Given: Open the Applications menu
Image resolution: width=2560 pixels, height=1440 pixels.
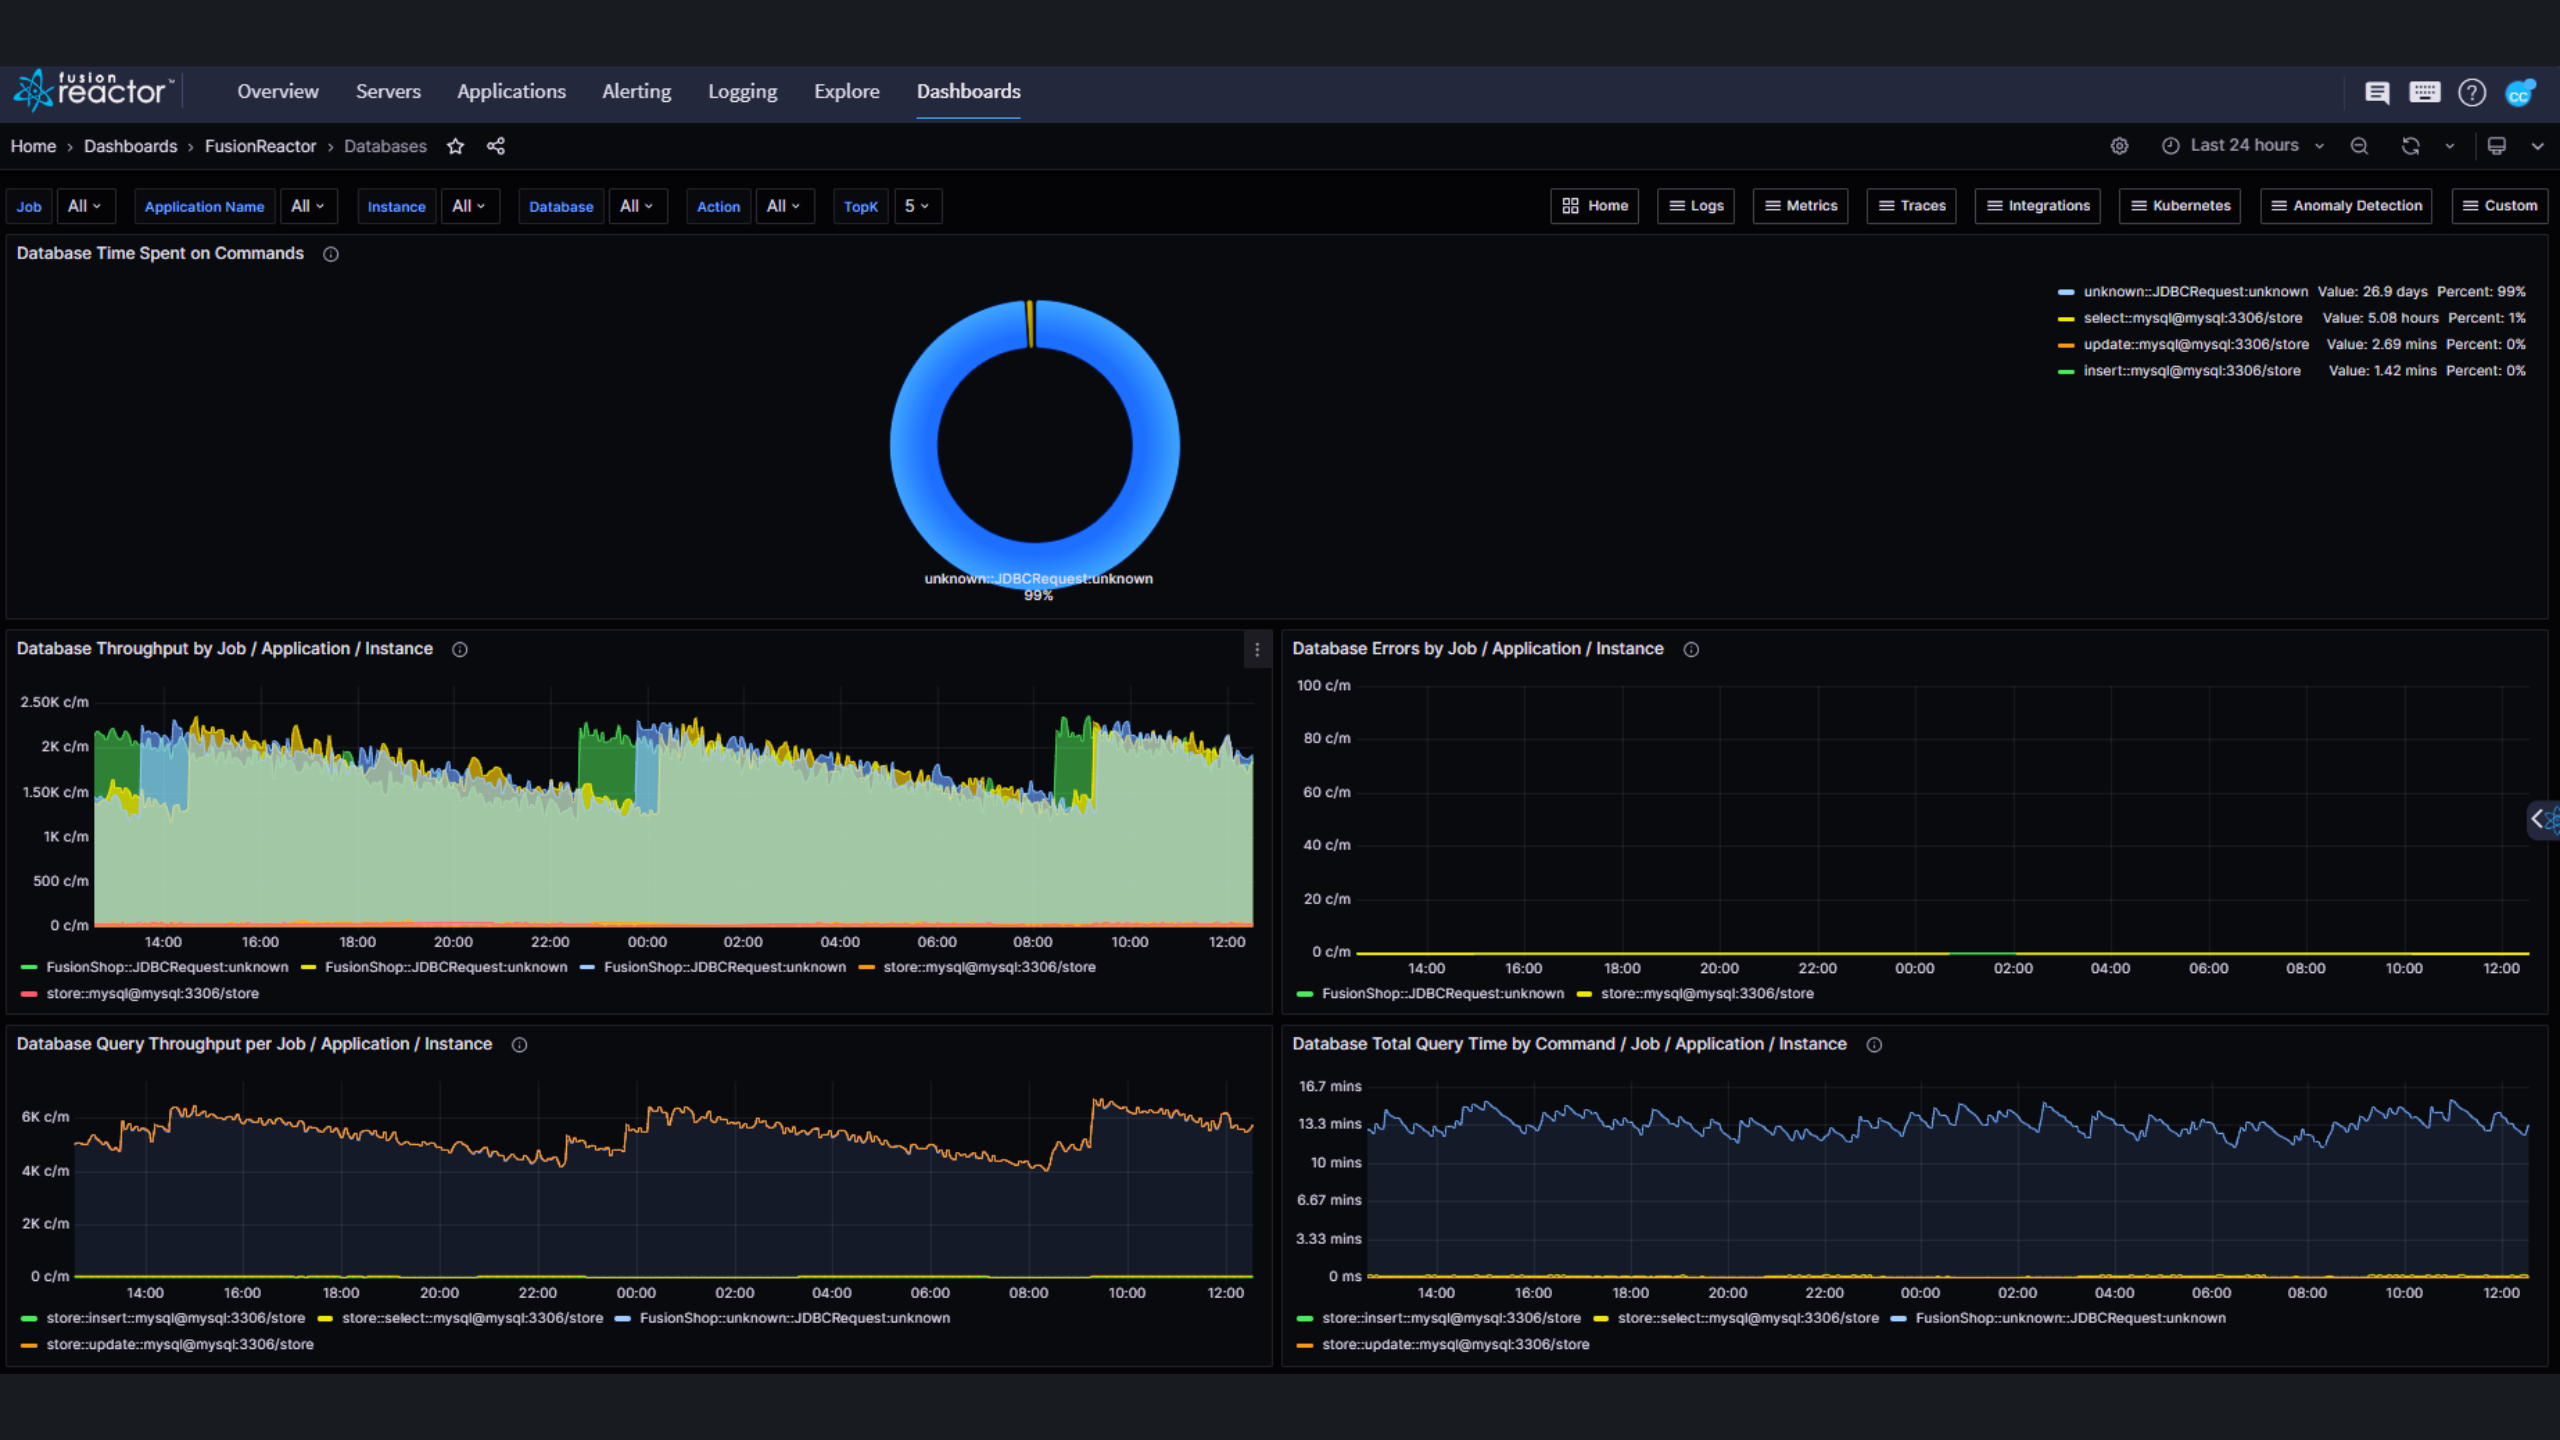Looking at the screenshot, I should (x=511, y=91).
